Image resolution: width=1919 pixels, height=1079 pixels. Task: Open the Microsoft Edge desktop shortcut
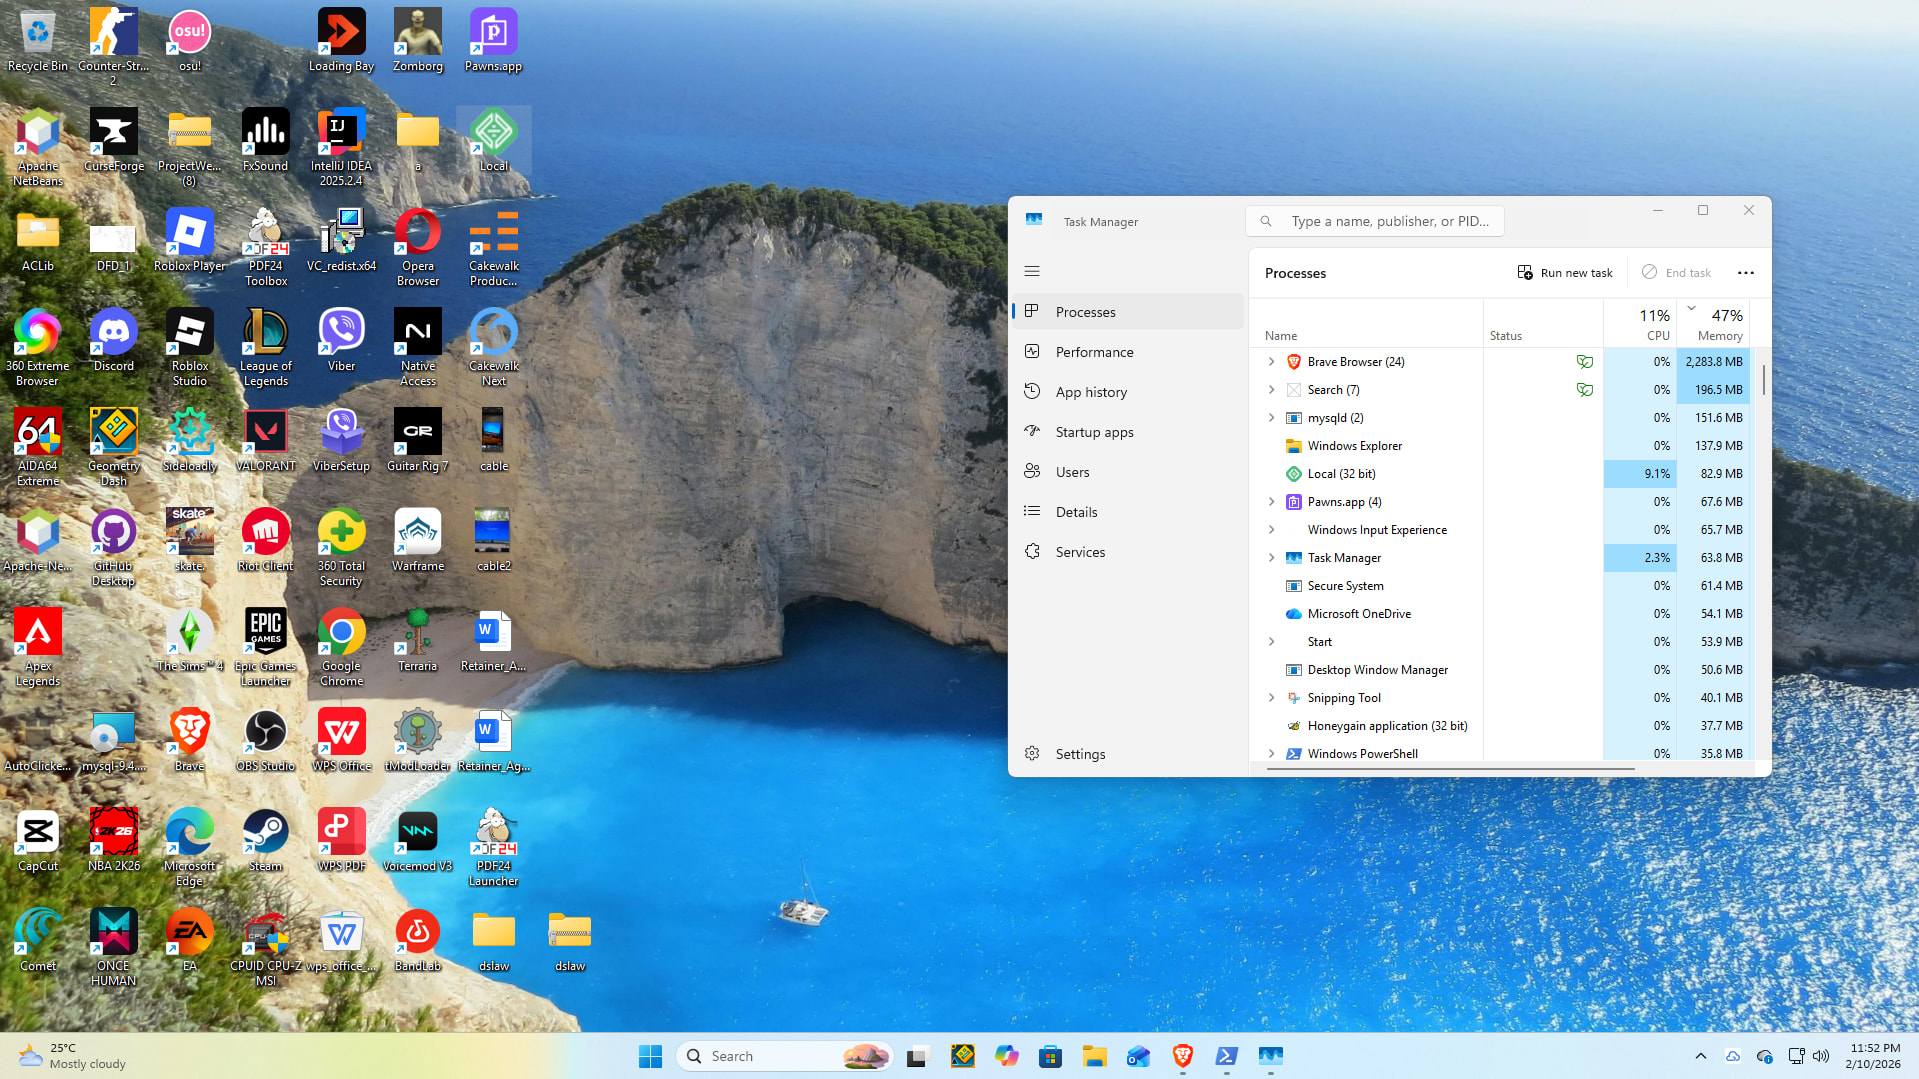pyautogui.click(x=189, y=847)
